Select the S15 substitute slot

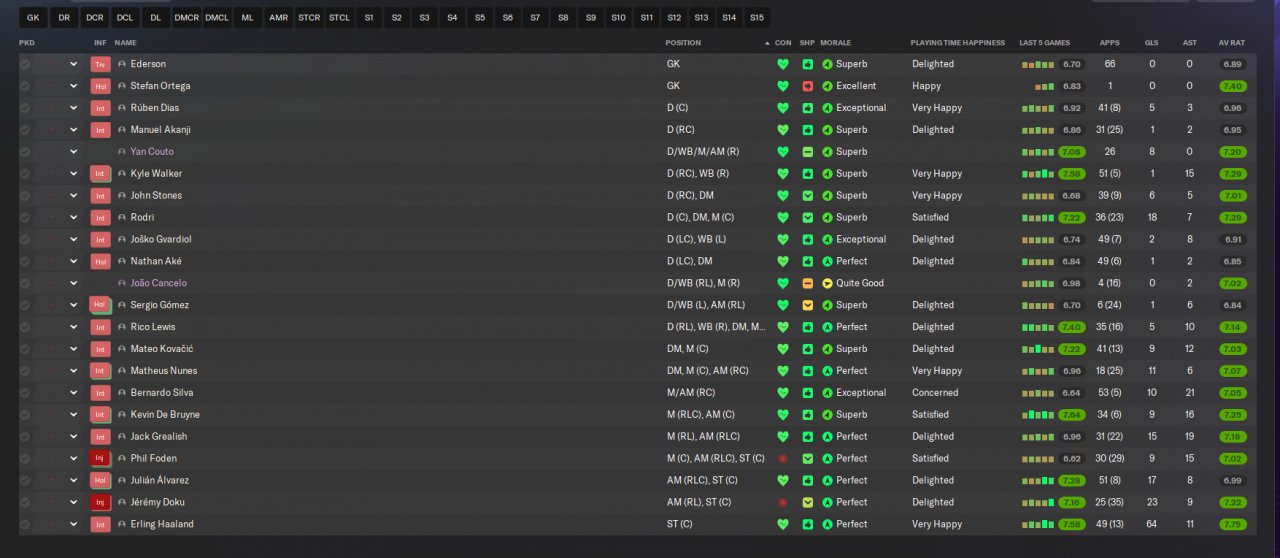click(756, 18)
